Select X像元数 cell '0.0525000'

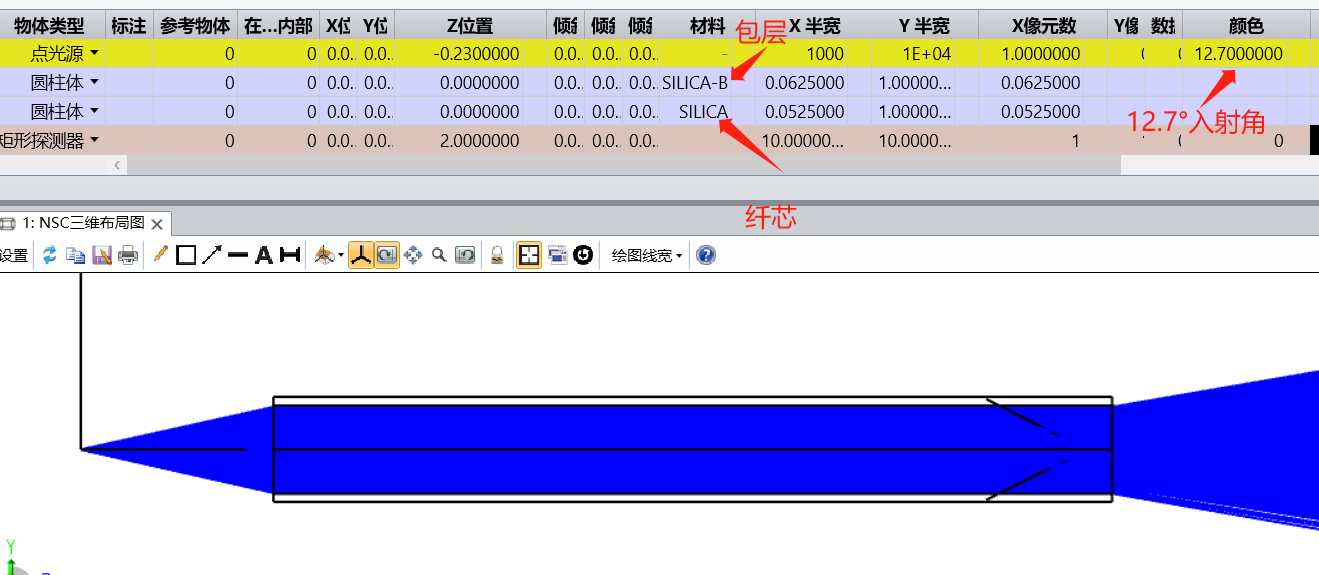[1044, 112]
